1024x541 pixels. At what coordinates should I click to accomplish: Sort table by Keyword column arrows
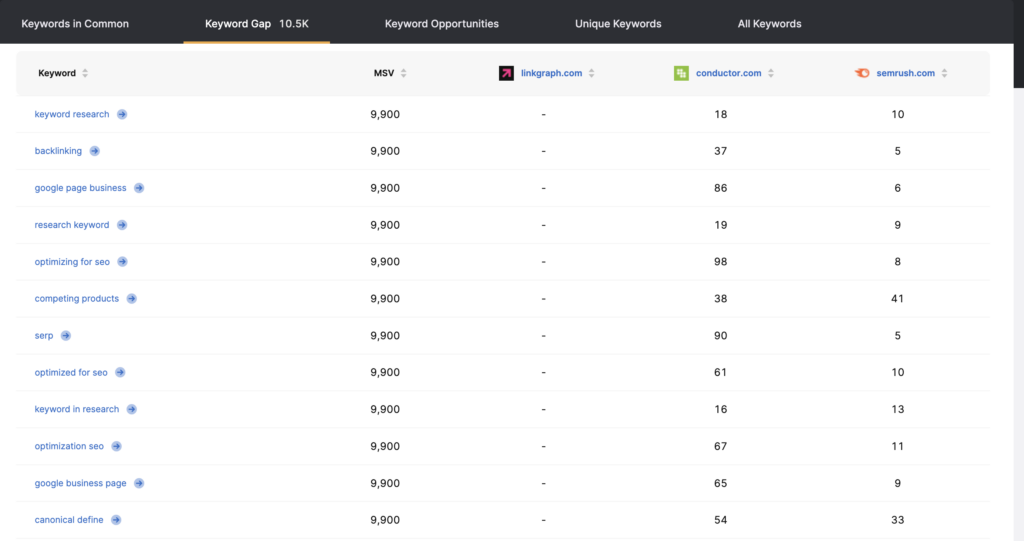click(x=85, y=73)
